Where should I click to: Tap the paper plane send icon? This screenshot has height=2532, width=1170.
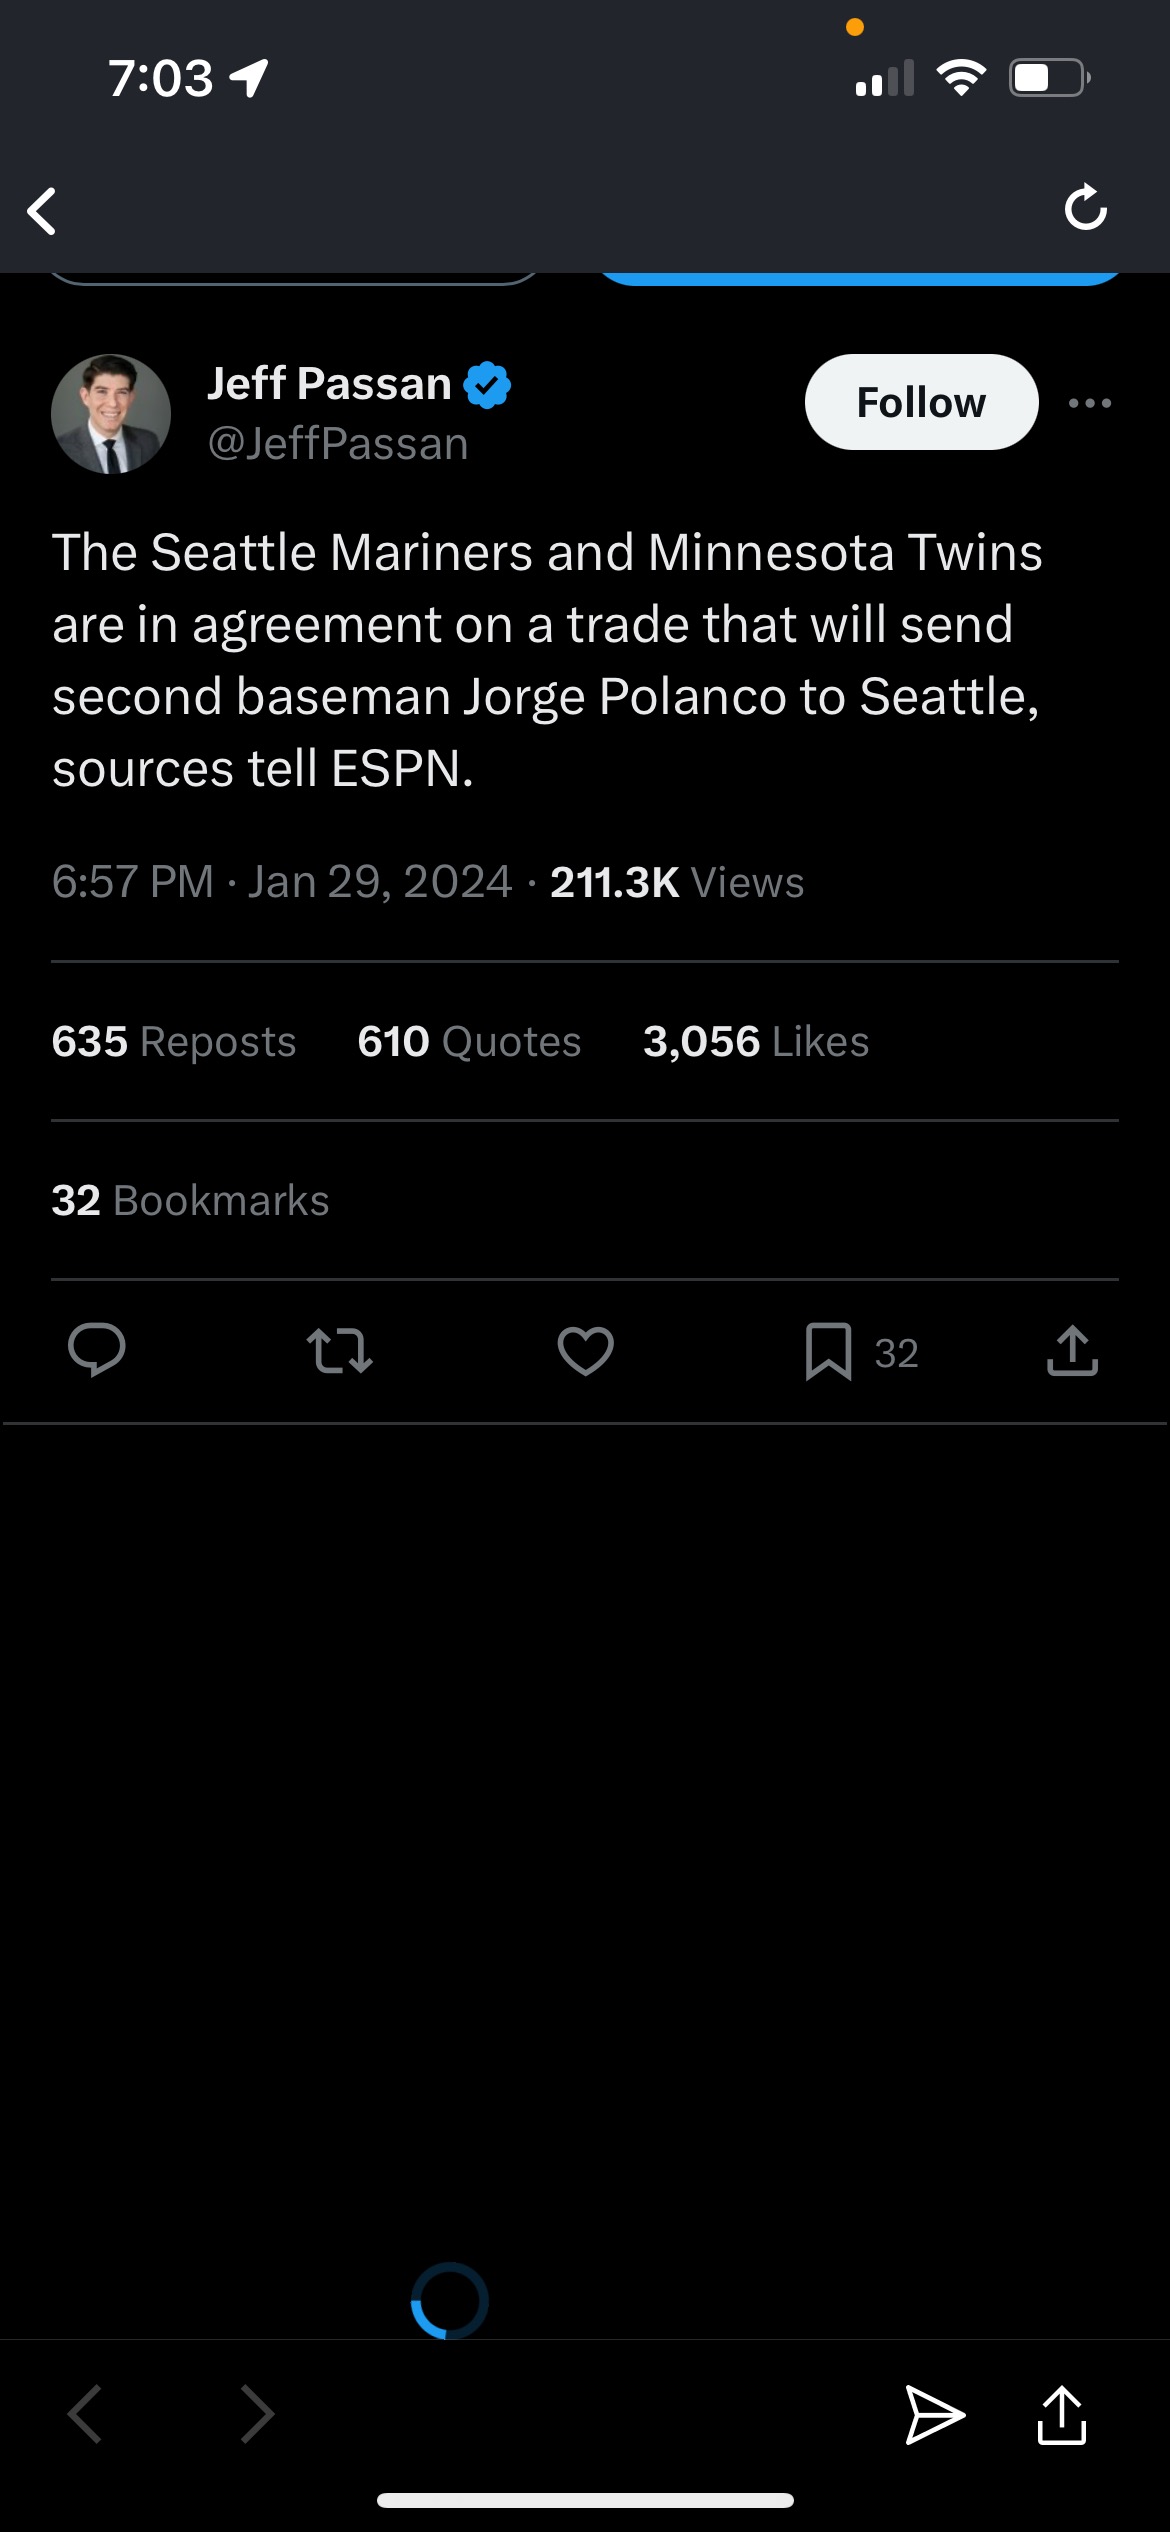click(934, 2414)
